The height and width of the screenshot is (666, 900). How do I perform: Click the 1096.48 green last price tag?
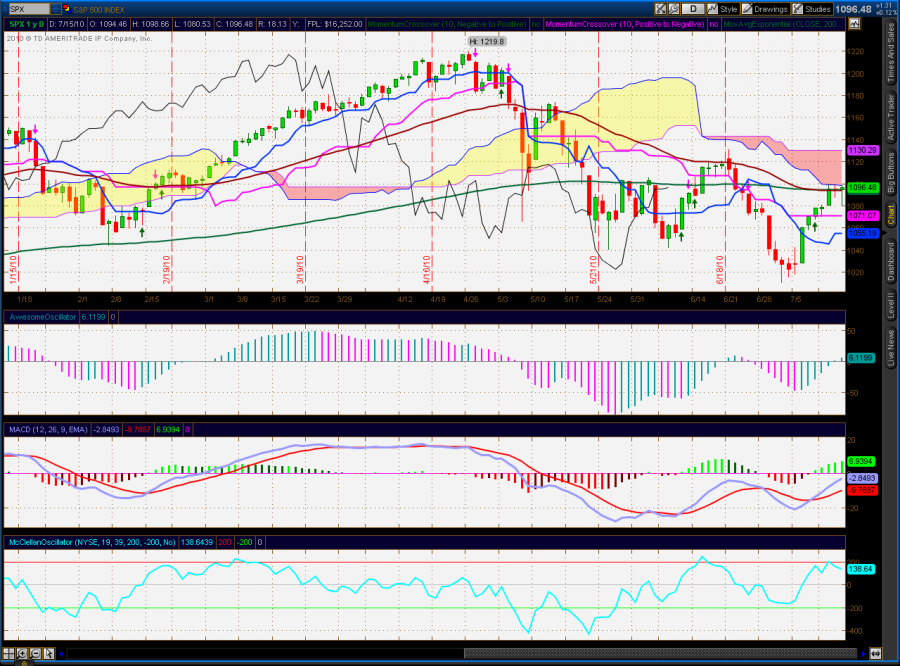coord(863,187)
